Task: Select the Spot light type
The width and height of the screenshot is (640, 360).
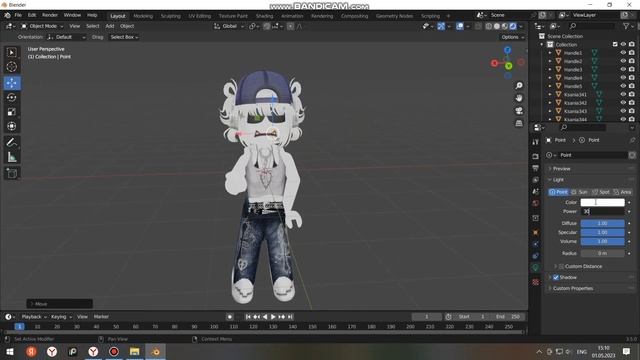Action: point(601,192)
